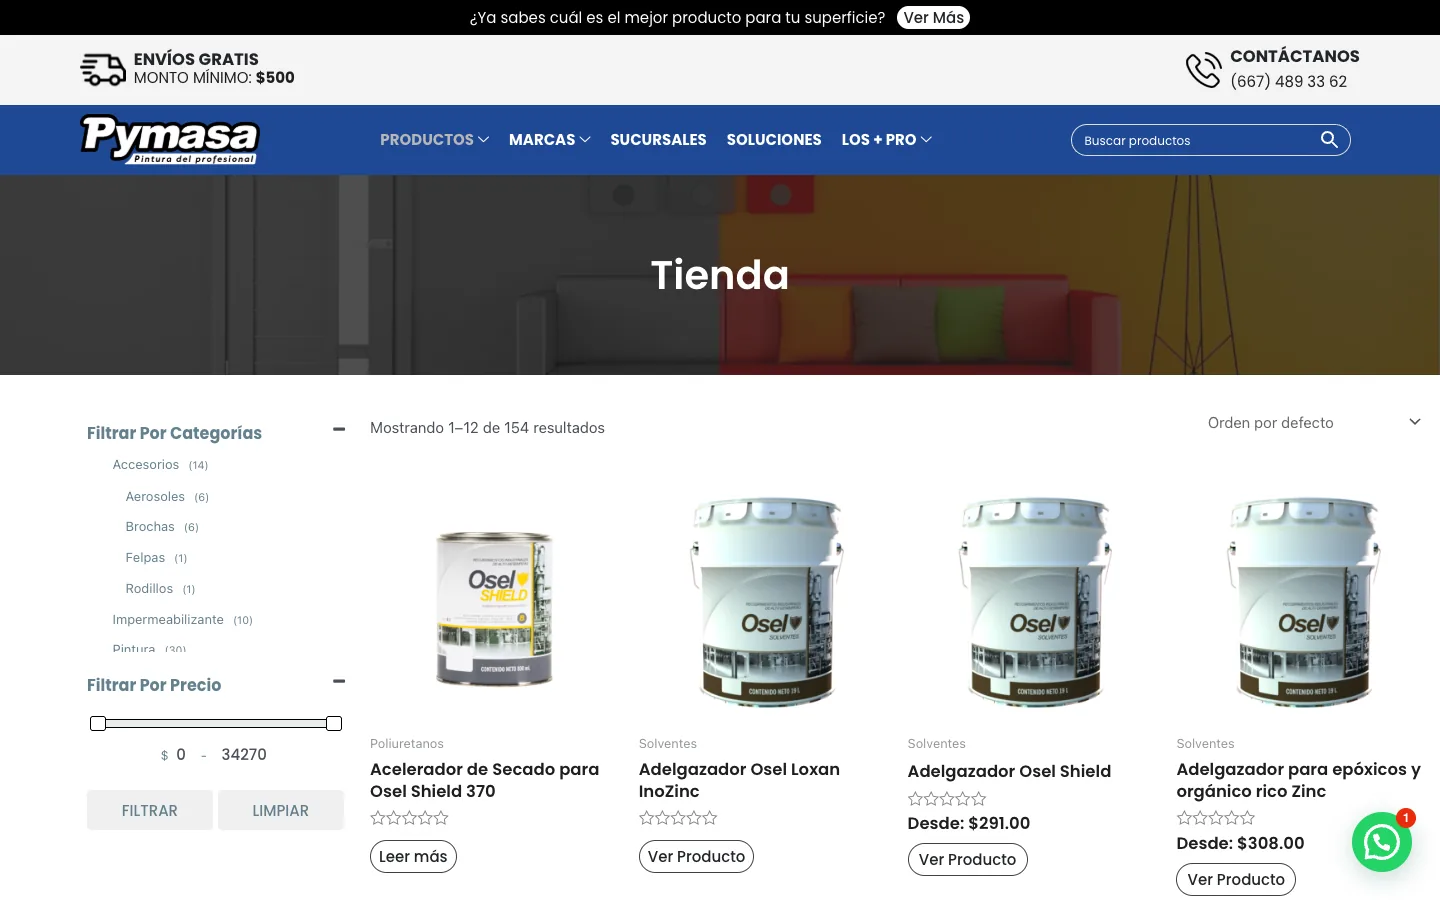Viewport: 1440px width, 900px height.
Task: Click the LIMPIAR button
Action: coord(280,810)
